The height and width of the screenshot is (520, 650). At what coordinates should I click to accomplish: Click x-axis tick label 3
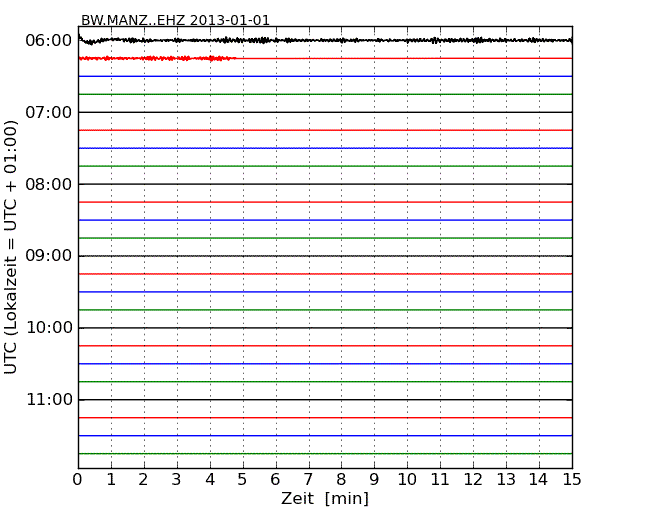click(177, 480)
